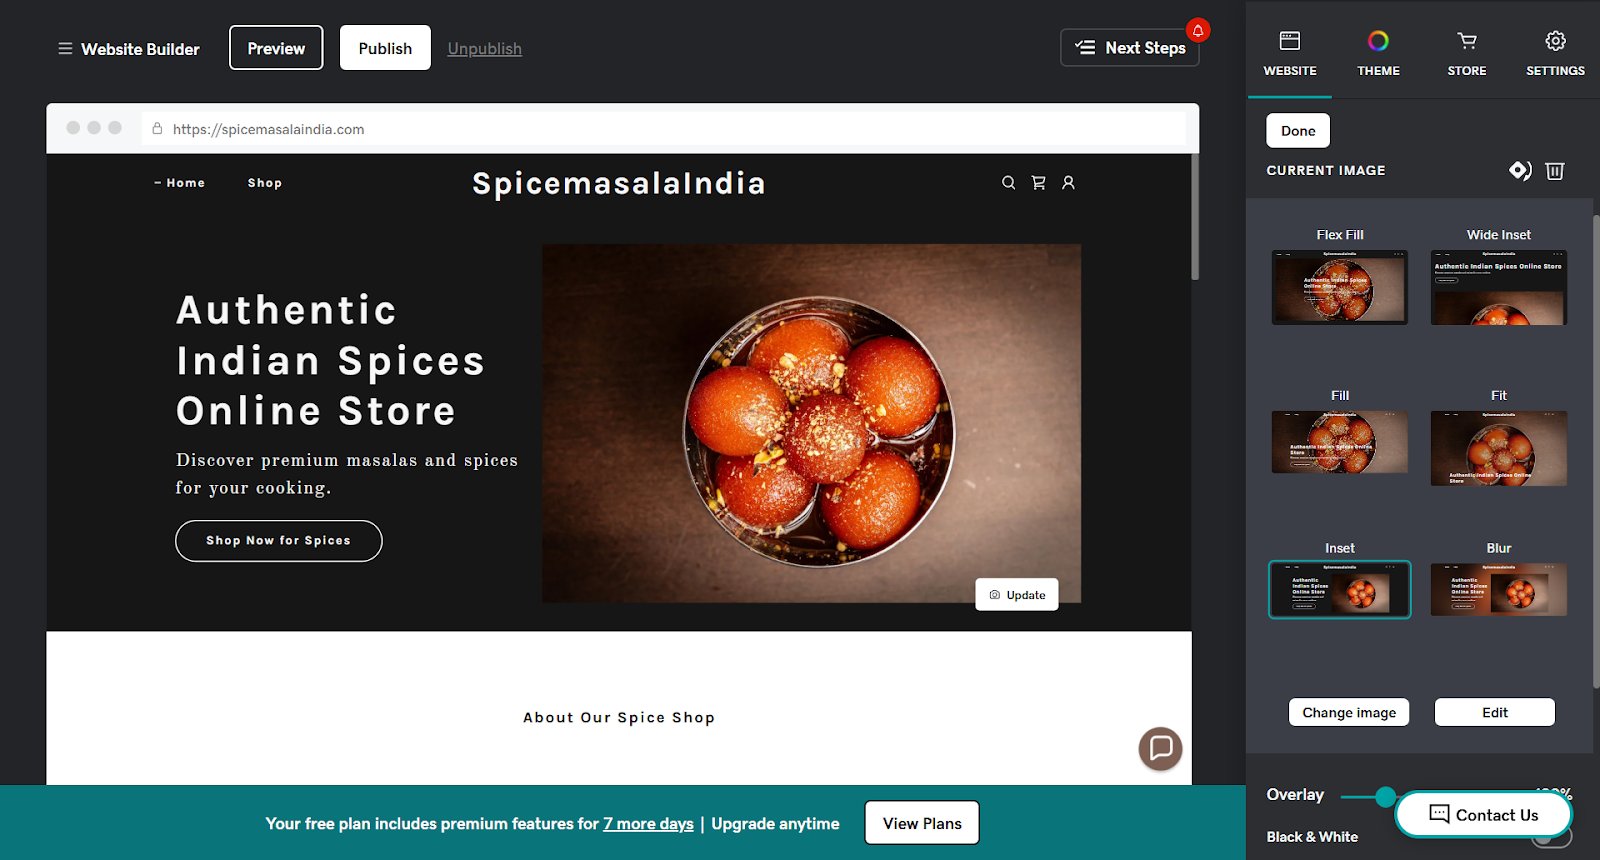Open the Website Builder hamburger menu

pyautogui.click(x=65, y=48)
